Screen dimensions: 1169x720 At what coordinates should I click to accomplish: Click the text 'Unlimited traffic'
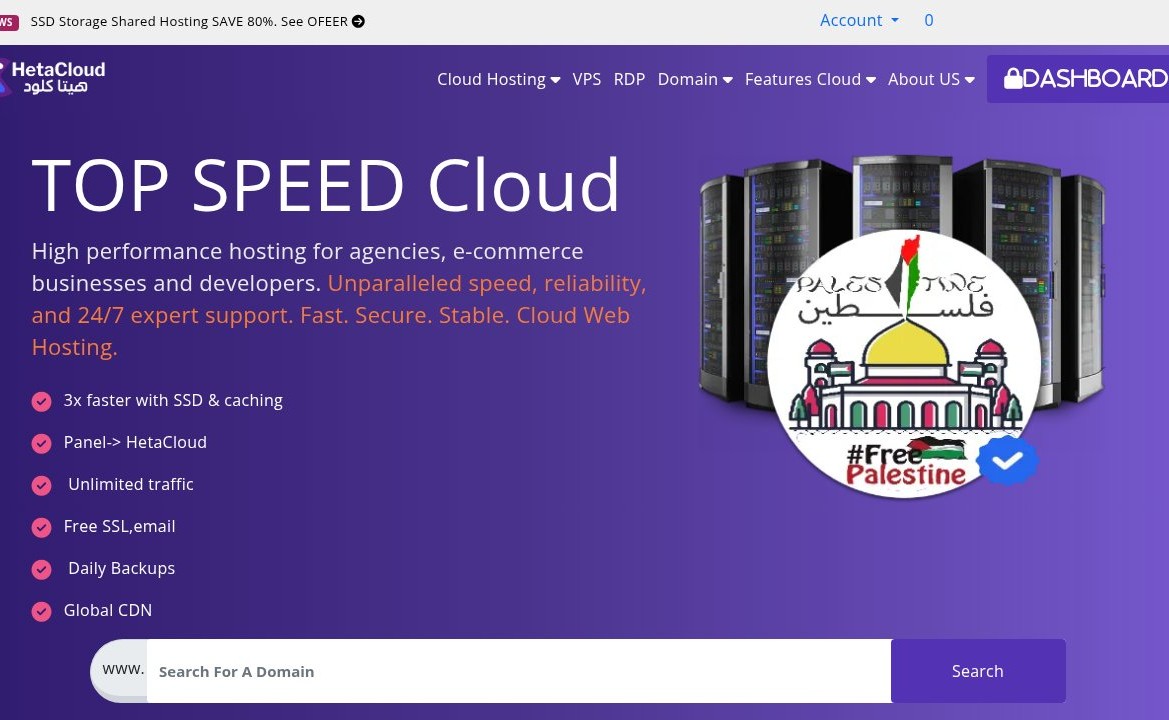click(130, 484)
